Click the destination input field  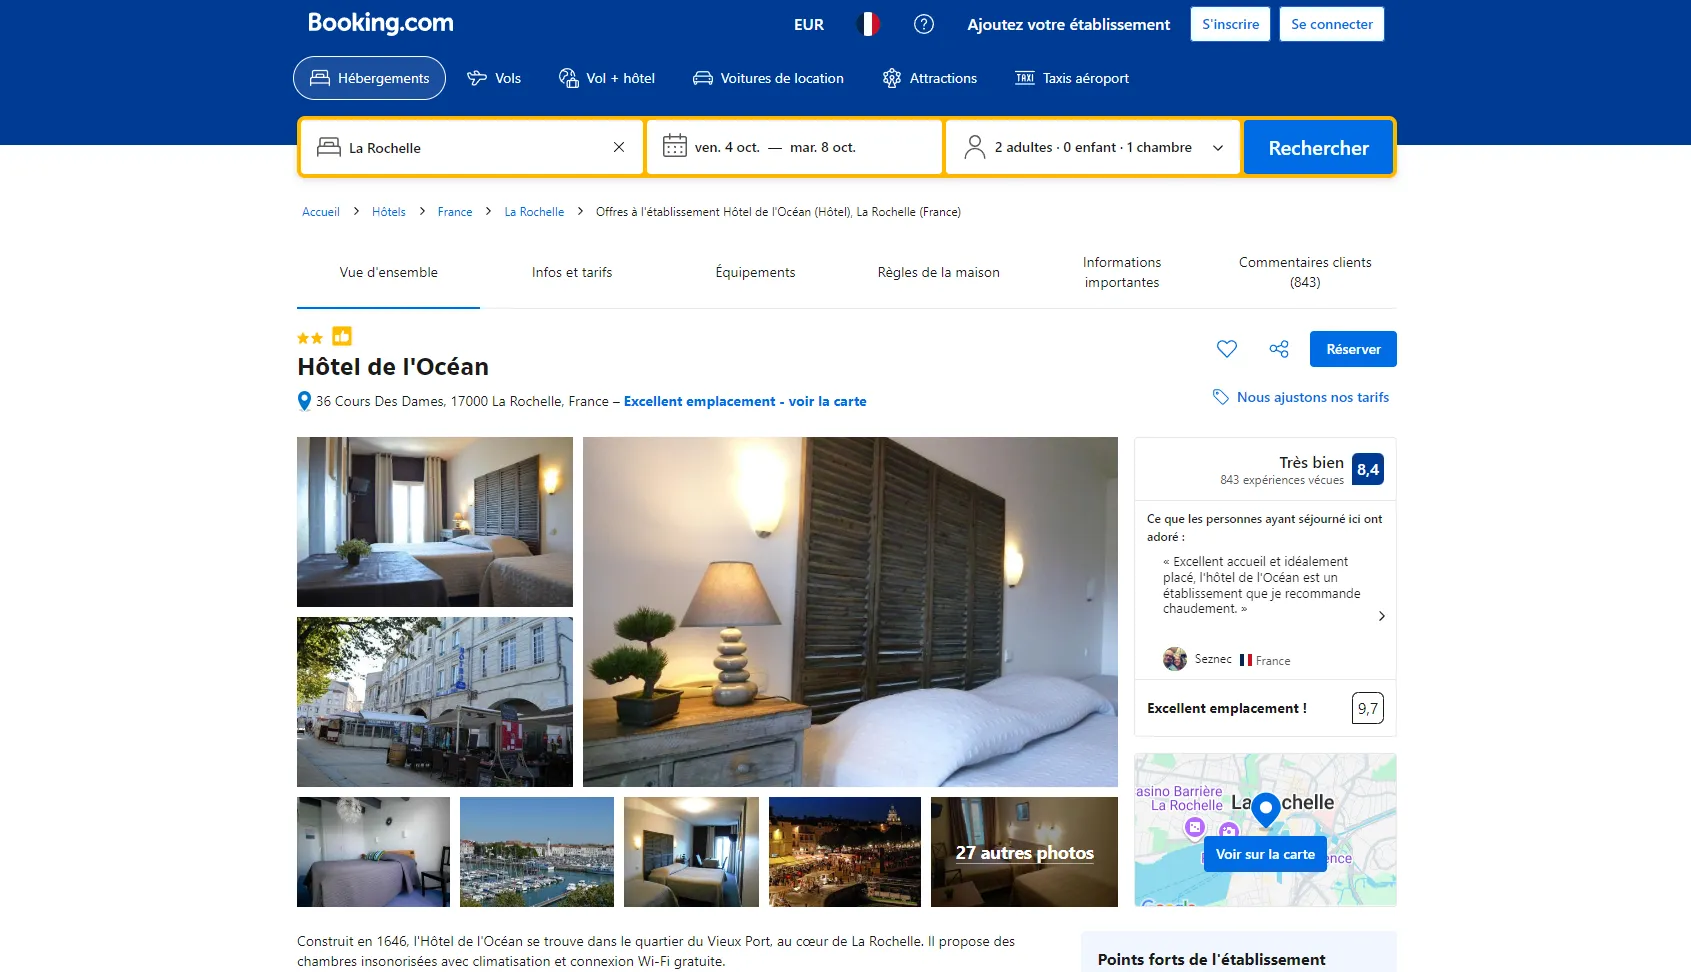pos(470,147)
